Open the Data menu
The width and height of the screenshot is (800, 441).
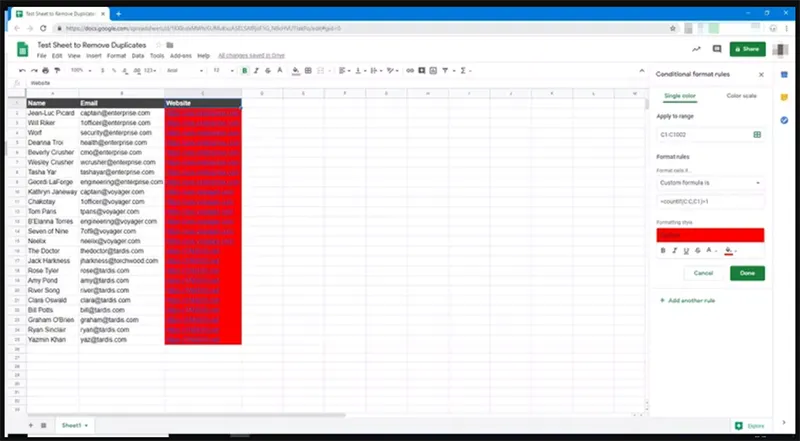138,56
